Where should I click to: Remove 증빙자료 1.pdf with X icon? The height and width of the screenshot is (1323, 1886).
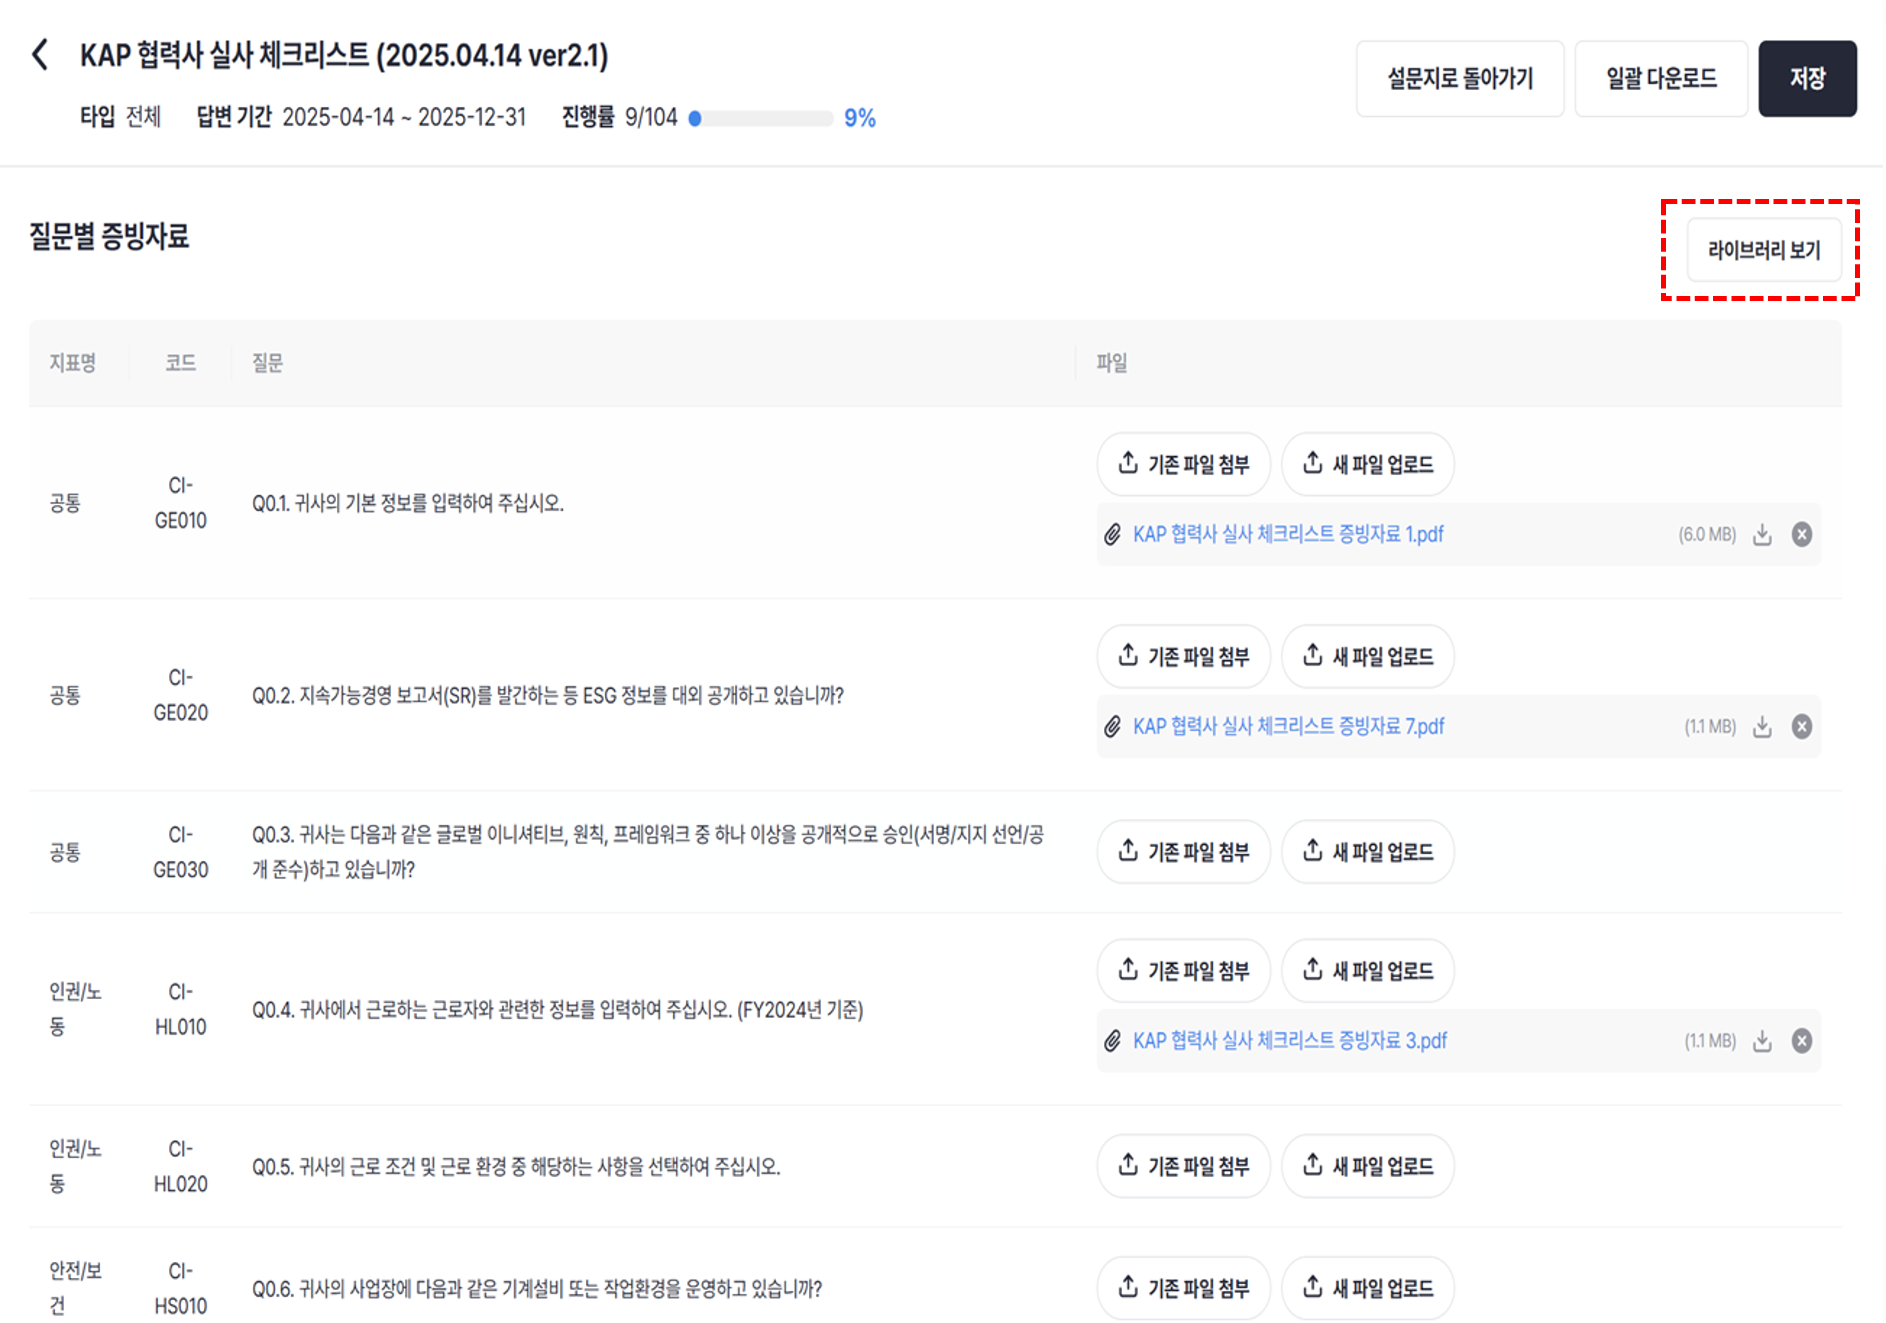pos(1801,535)
